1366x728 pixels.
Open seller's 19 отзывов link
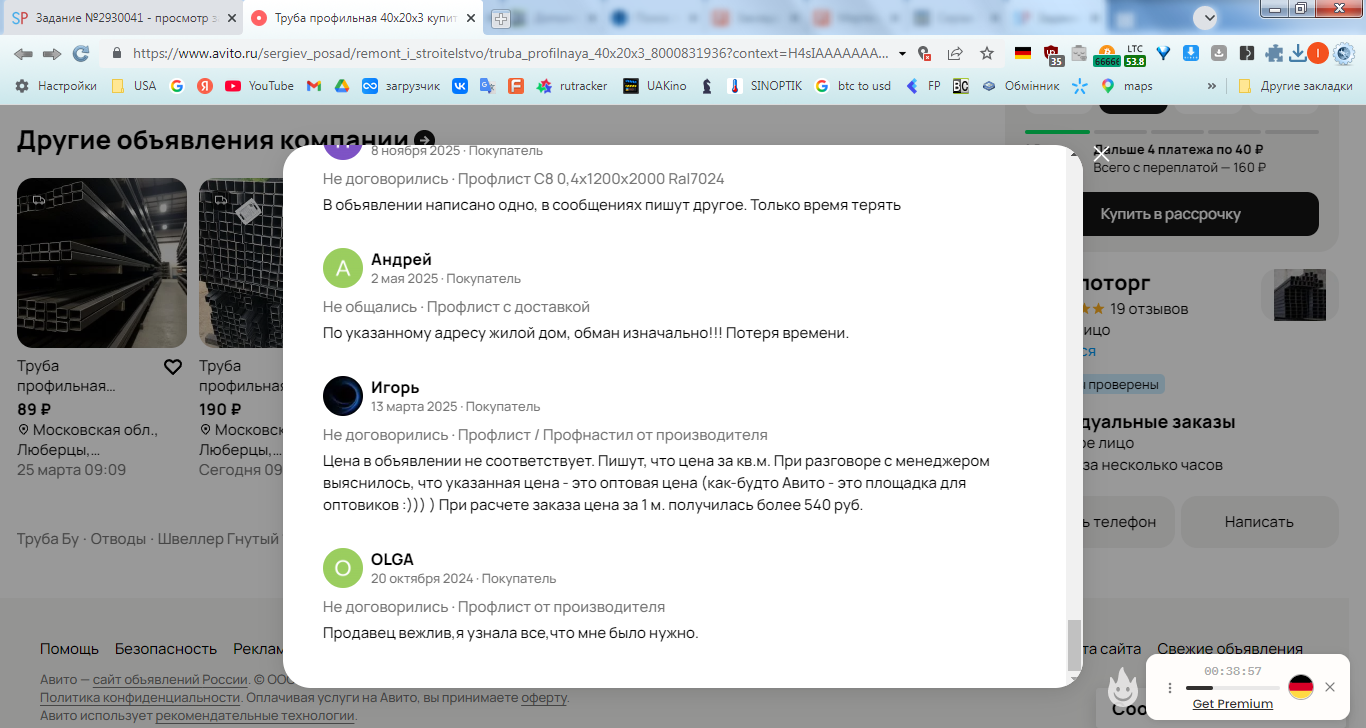[x=1149, y=309]
